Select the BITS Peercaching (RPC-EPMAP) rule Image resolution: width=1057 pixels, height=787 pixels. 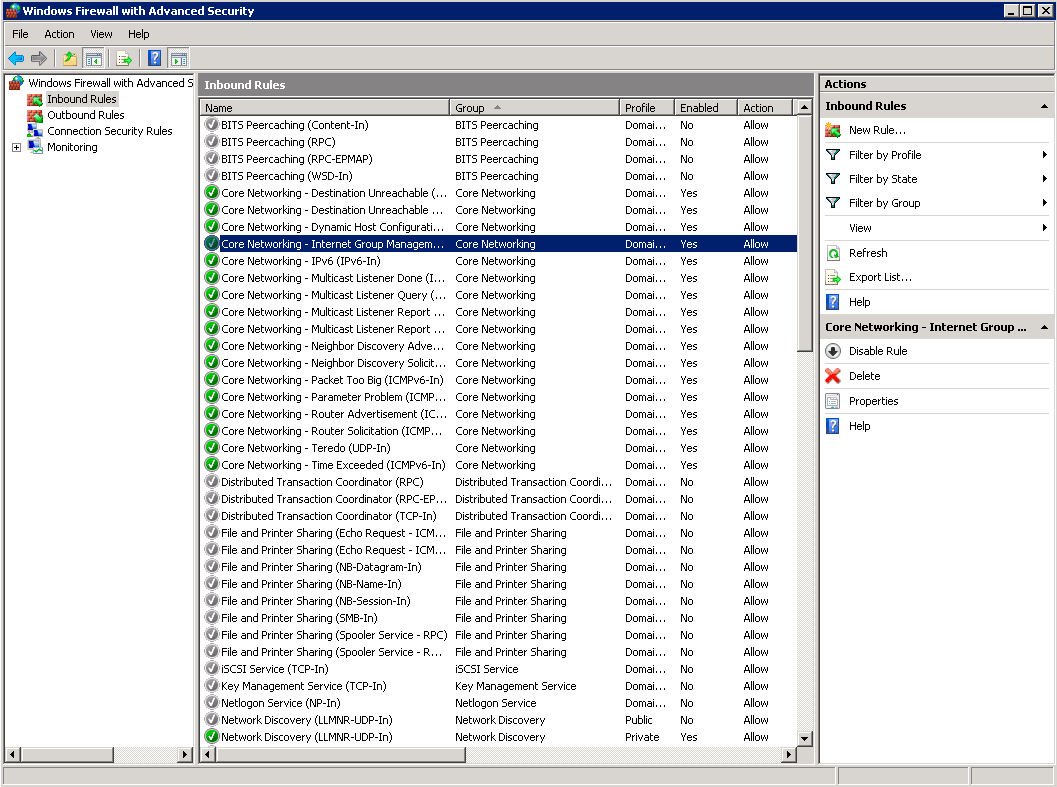(499, 159)
